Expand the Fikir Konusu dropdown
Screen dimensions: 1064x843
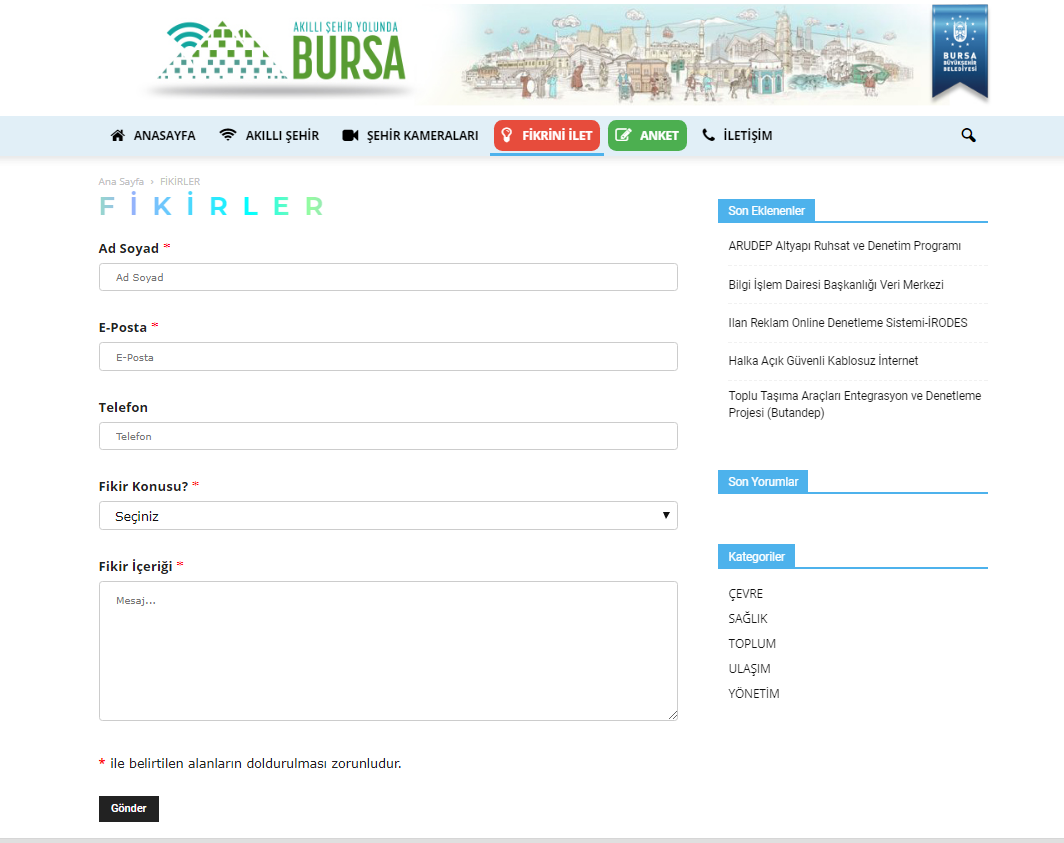click(x=388, y=516)
